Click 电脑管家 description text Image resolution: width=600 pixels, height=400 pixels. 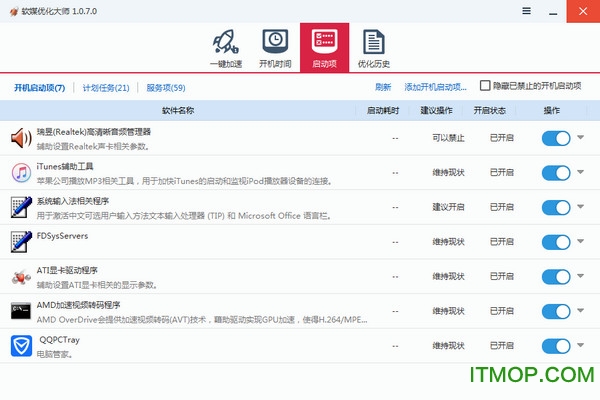pos(54,354)
